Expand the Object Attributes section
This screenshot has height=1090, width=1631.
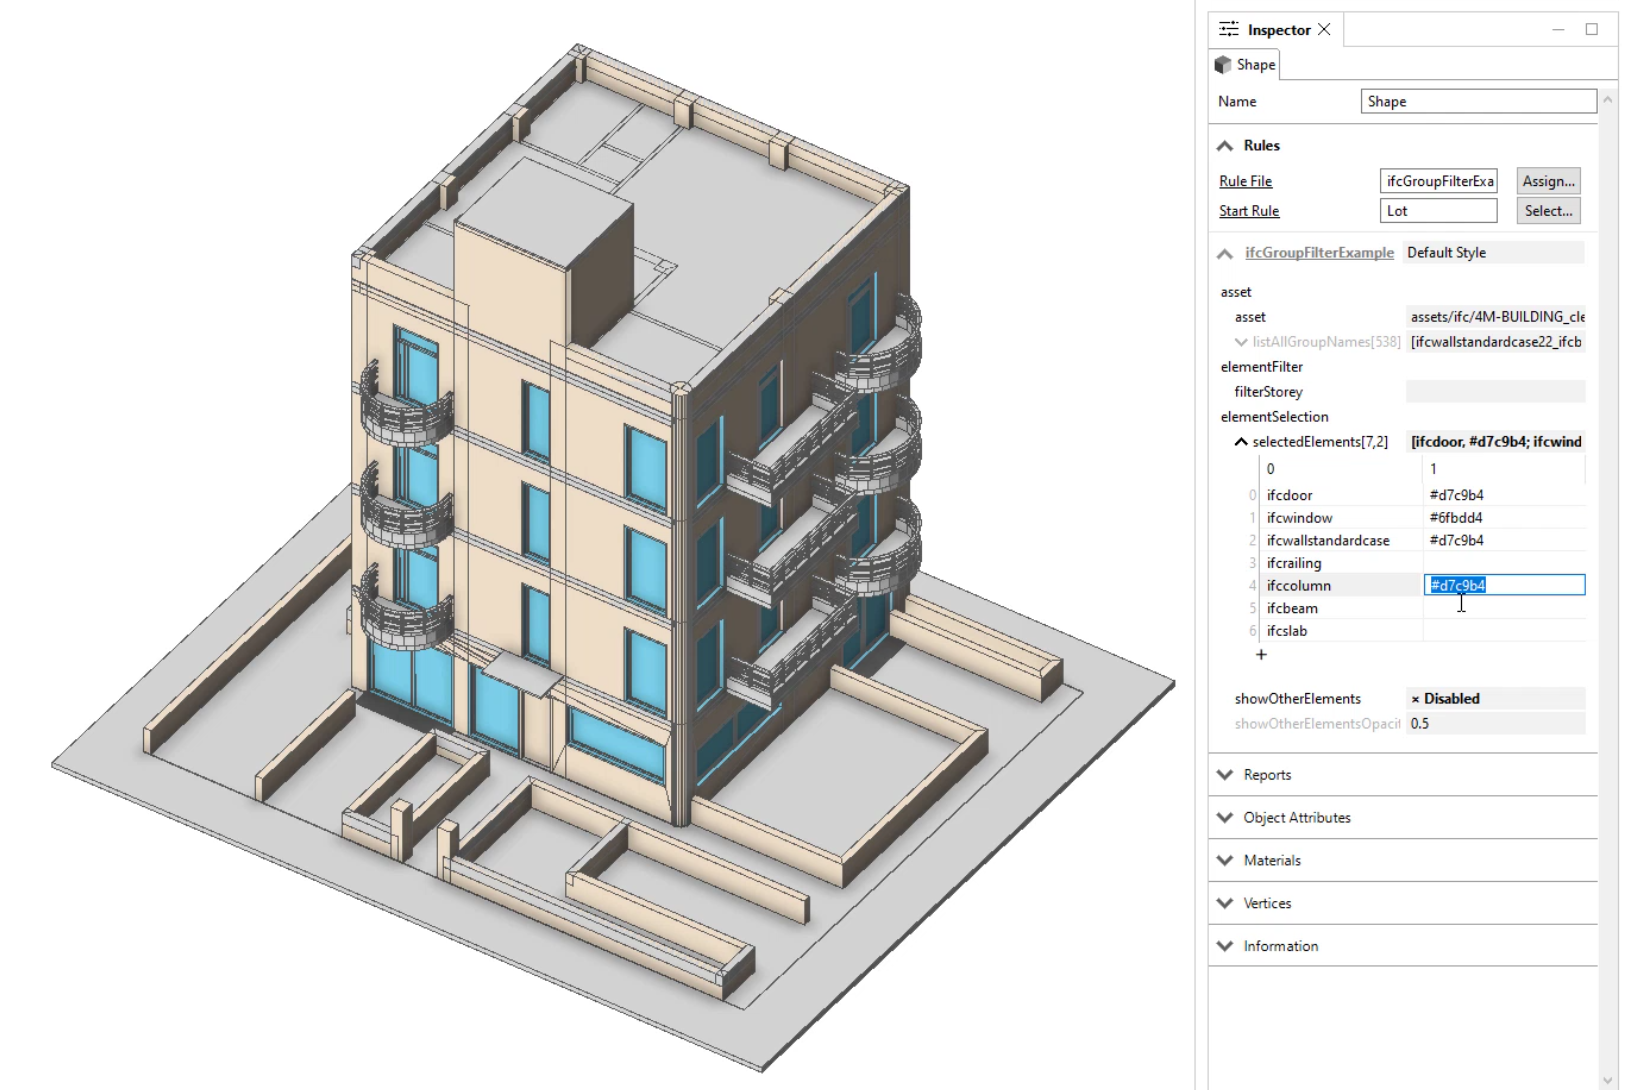point(1225,818)
